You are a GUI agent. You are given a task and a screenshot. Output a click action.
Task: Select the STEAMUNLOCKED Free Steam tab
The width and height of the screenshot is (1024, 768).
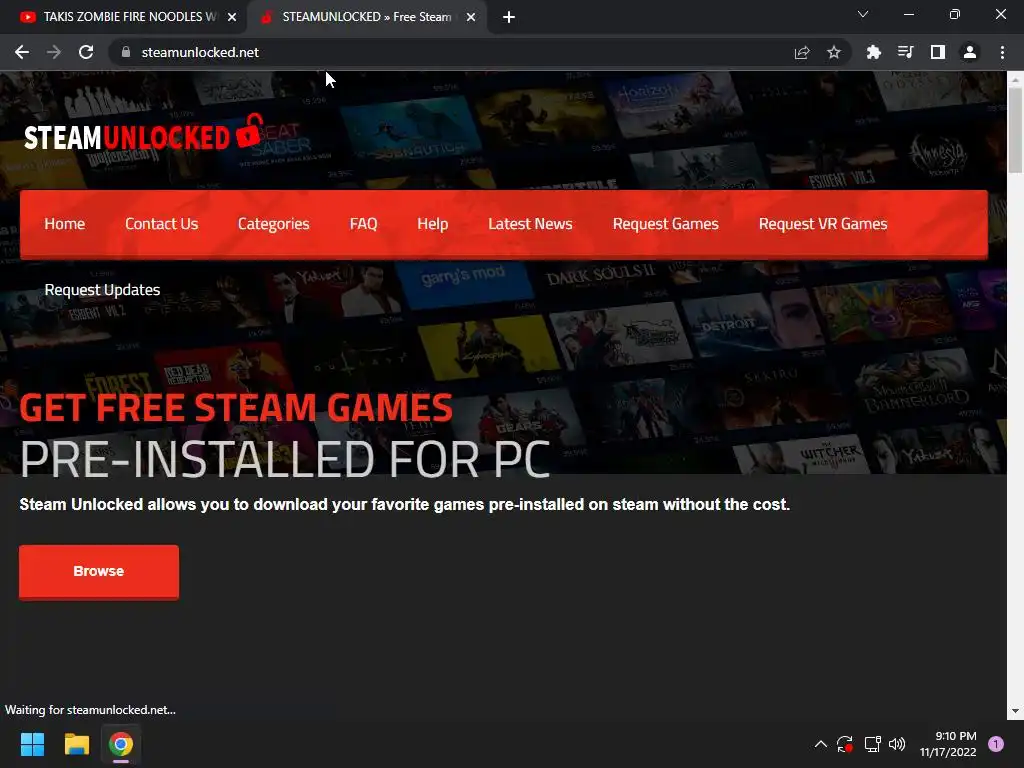click(x=366, y=17)
